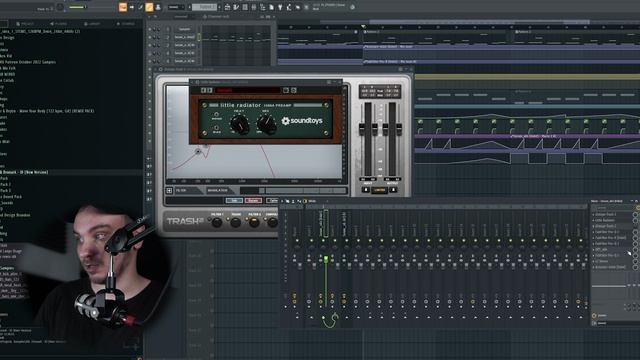640x360 pixels.
Task: Click the selected green mixer track fader
Action: pyautogui.click(x=326, y=260)
